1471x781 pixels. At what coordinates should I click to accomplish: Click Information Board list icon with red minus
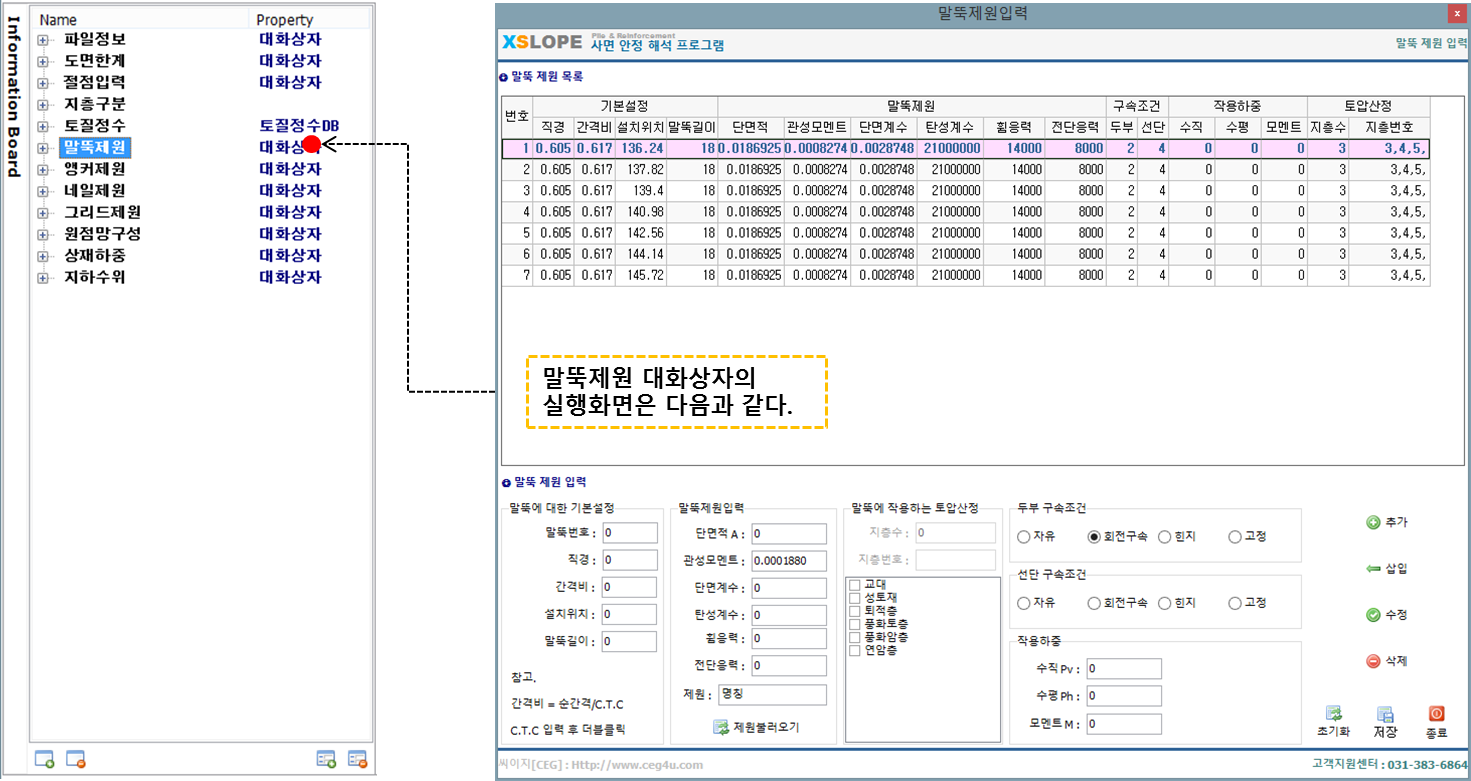[358, 759]
